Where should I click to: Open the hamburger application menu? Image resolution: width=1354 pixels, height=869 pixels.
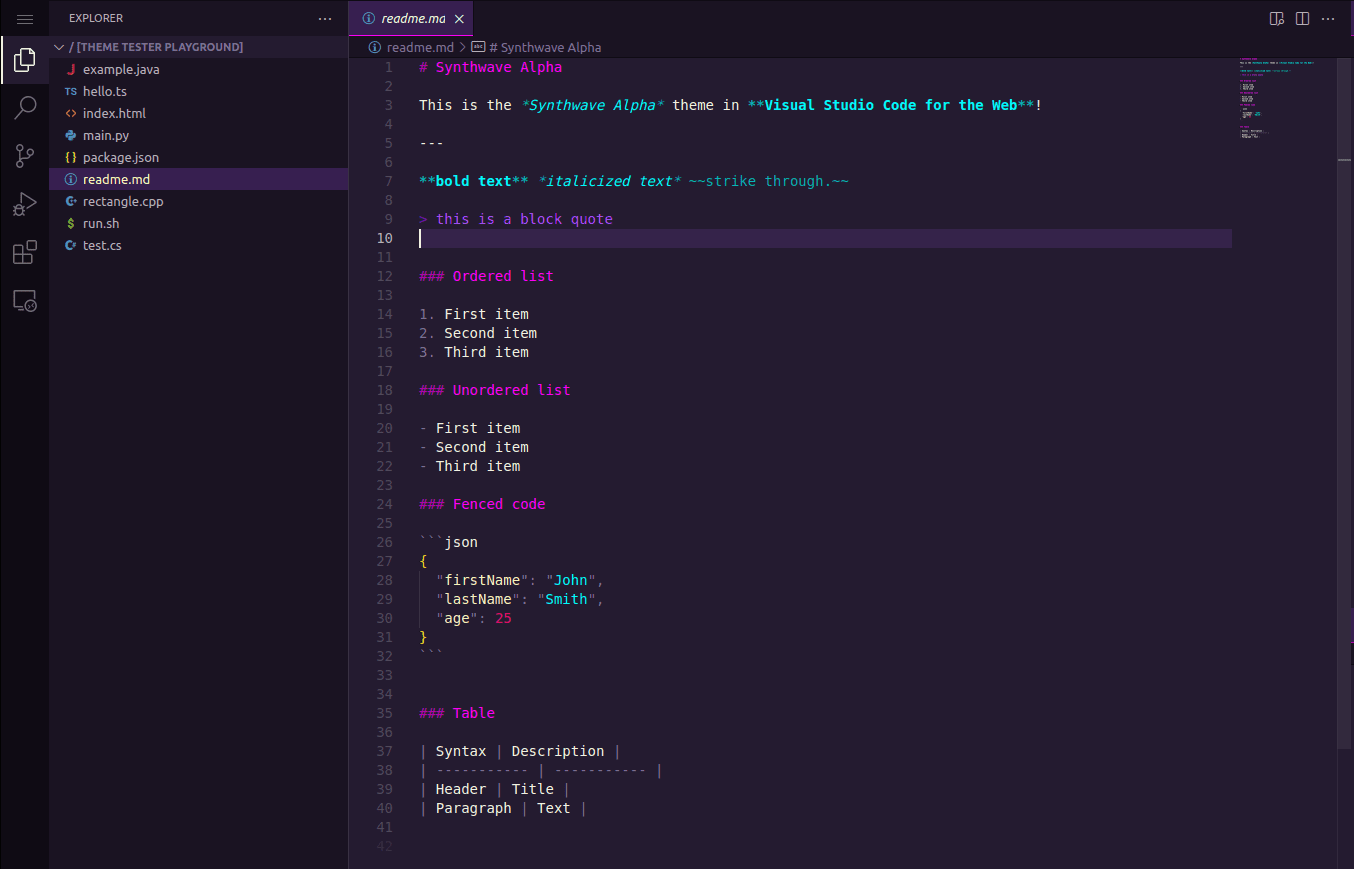tap(25, 19)
